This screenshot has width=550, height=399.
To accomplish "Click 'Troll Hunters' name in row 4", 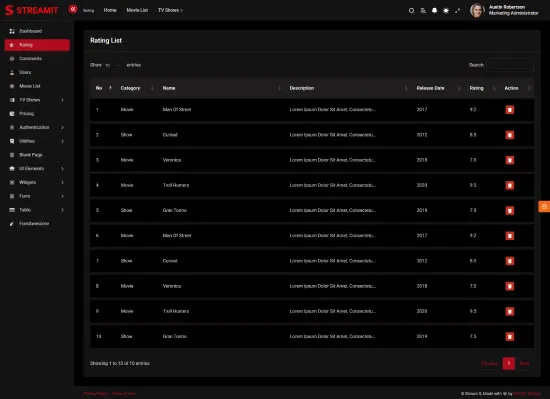I will [176, 185].
